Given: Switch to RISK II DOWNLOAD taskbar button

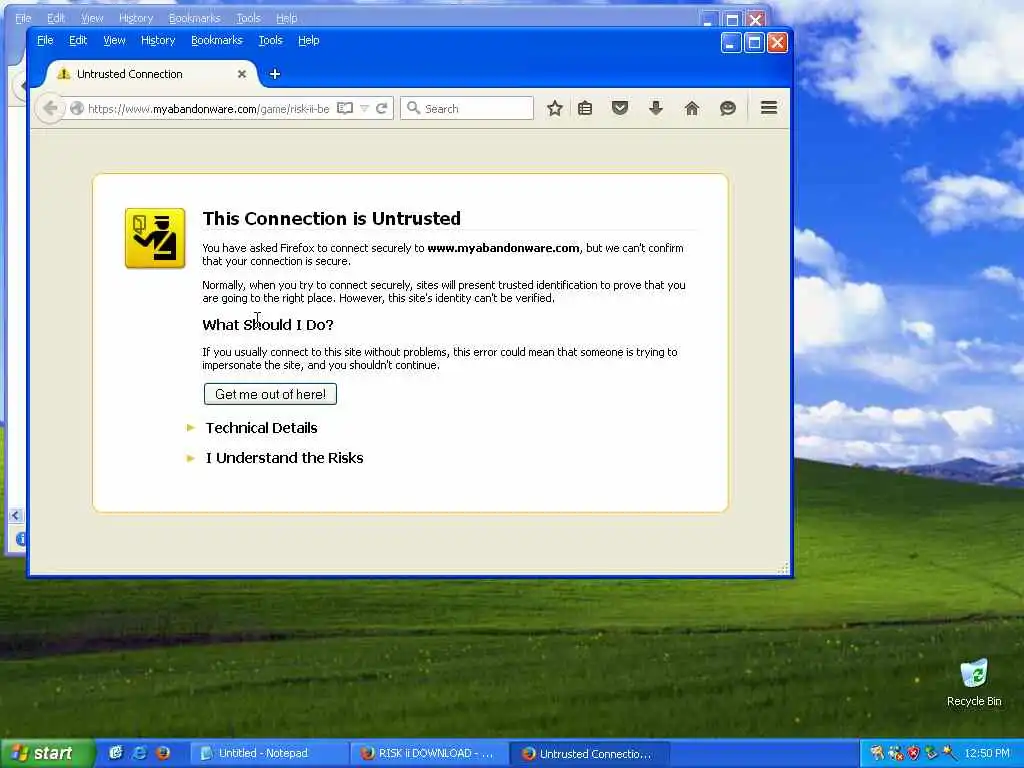Looking at the screenshot, I should pyautogui.click(x=429, y=754).
